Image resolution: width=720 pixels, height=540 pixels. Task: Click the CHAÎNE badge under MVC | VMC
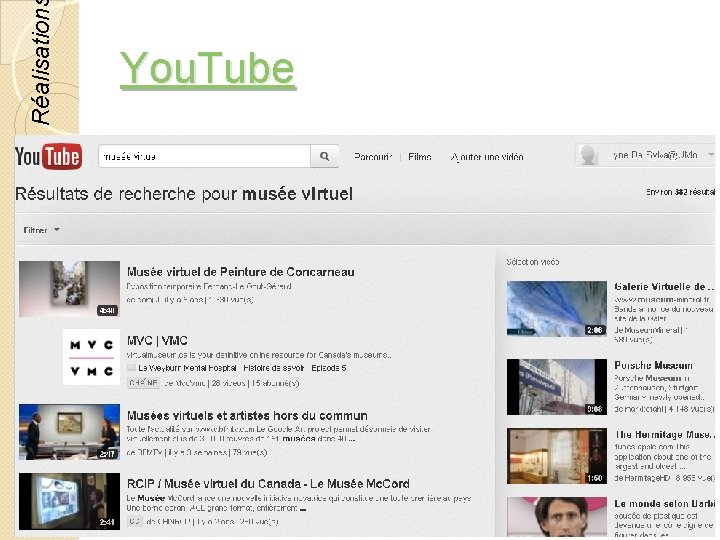point(144,383)
